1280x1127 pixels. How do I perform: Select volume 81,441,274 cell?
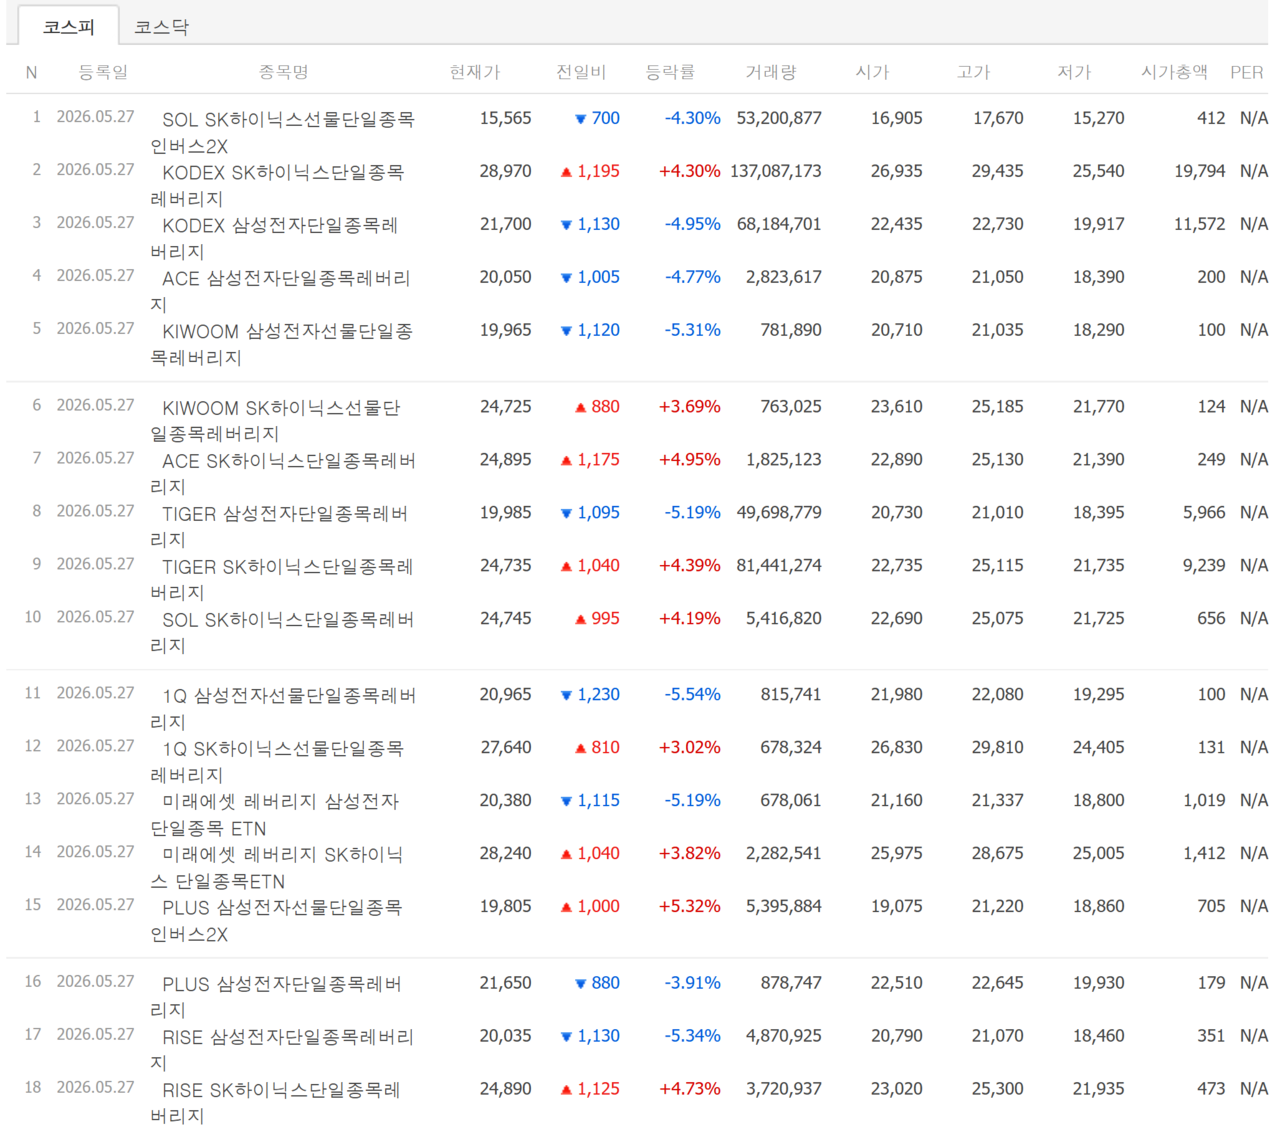click(x=779, y=566)
